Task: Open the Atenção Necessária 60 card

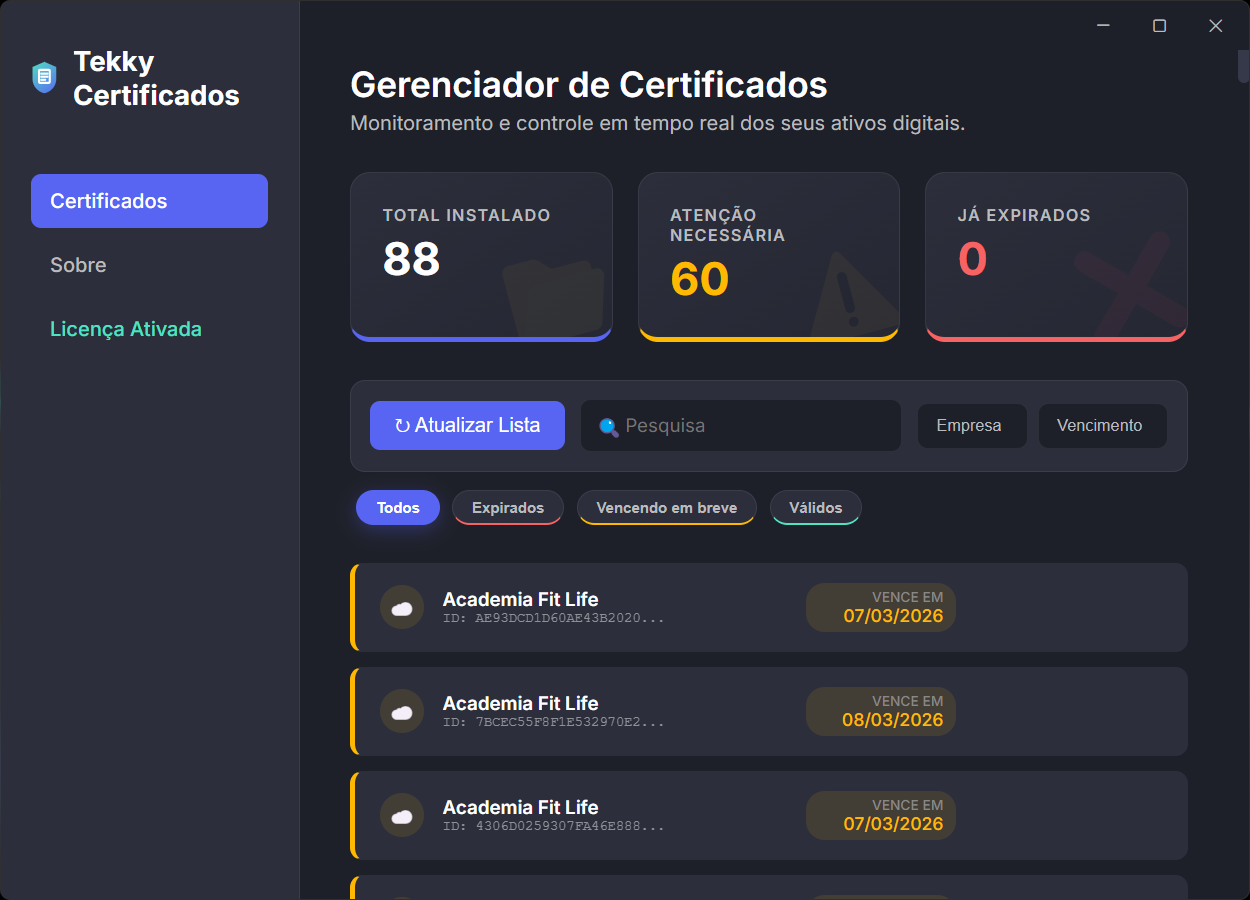Action: pyautogui.click(x=769, y=257)
